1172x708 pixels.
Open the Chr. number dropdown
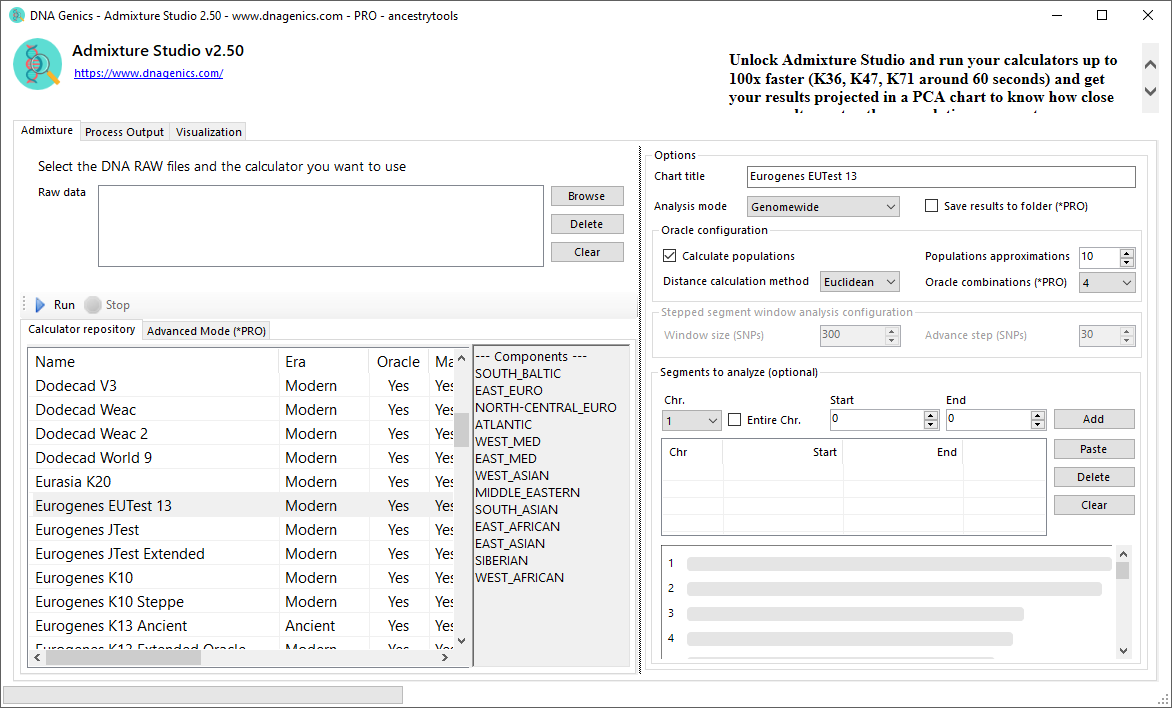click(x=691, y=421)
